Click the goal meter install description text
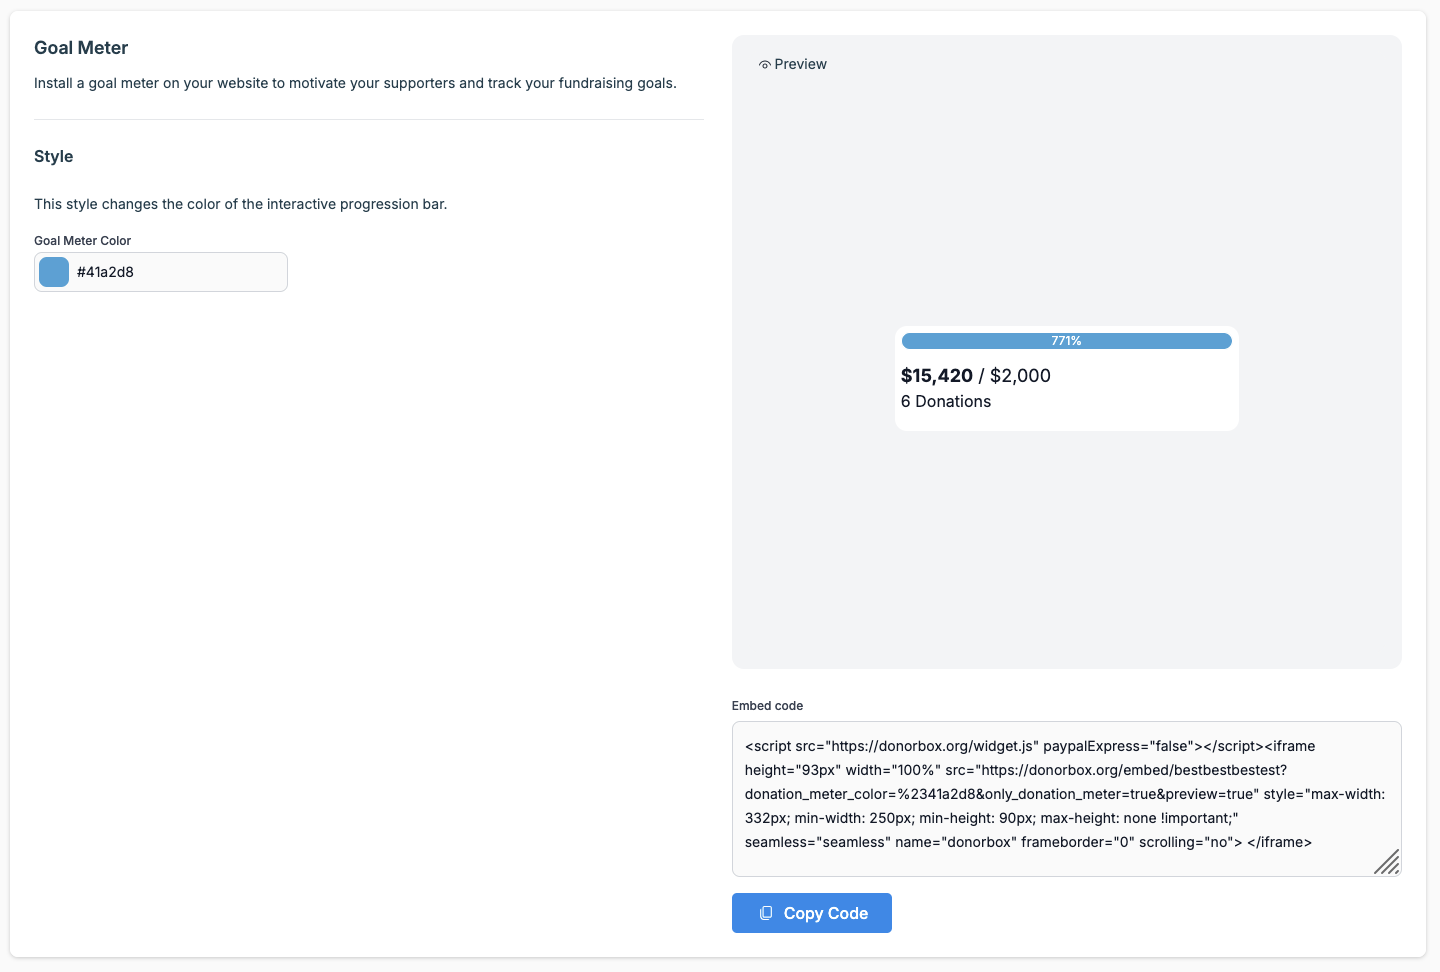Image resolution: width=1440 pixels, height=972 pixels. pos(355,83)
